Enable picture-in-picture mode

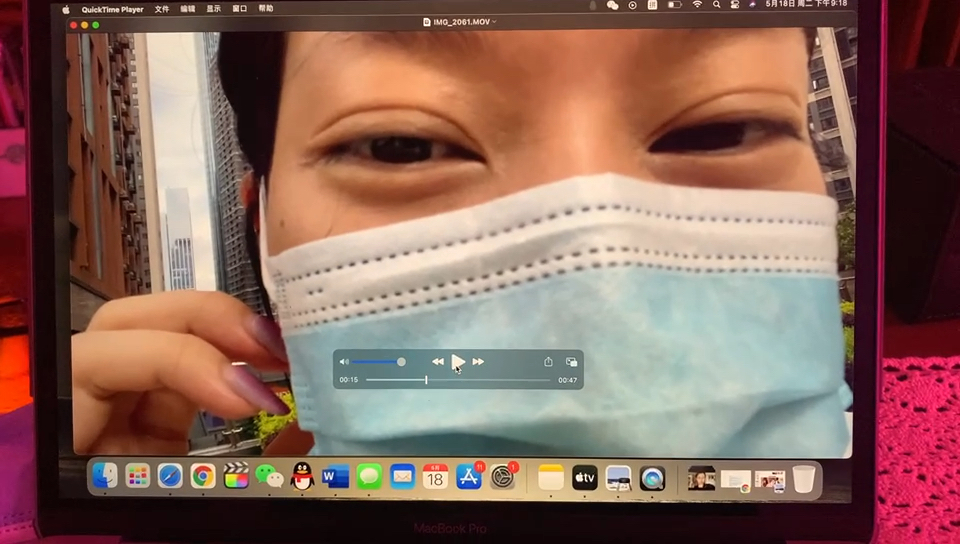pos(571,362)
